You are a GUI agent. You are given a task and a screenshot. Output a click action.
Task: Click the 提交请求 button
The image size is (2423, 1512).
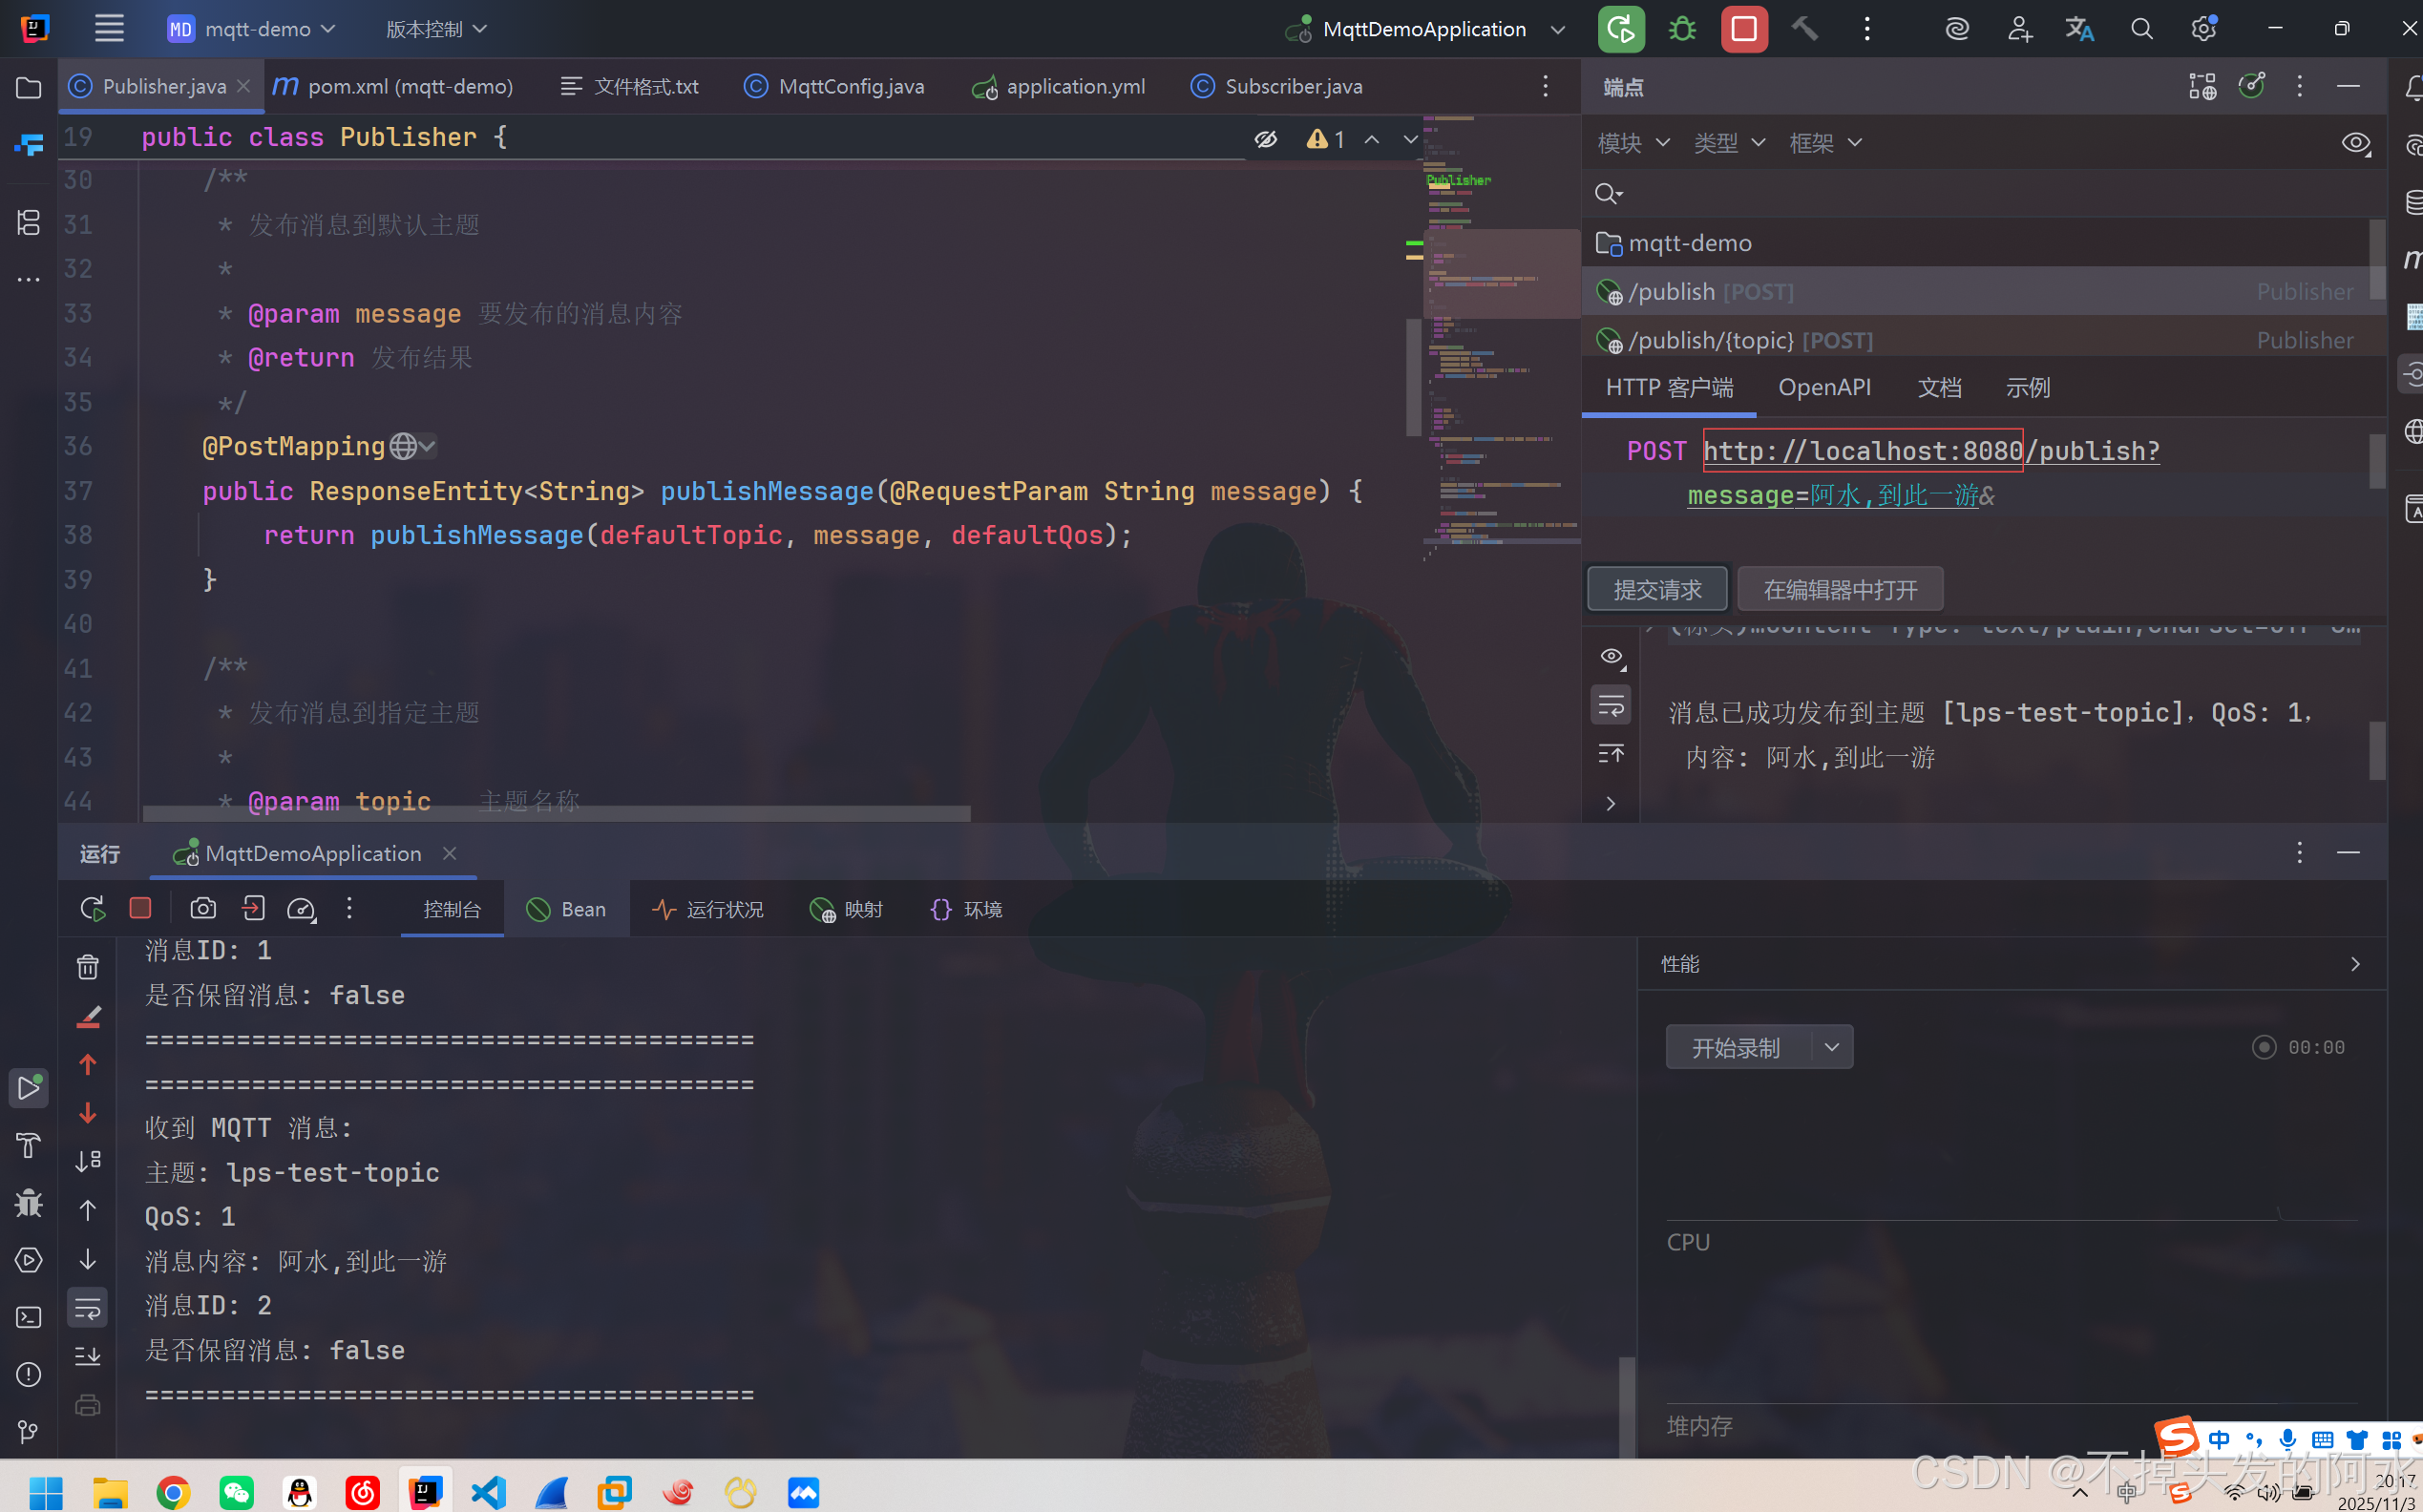point(1657,589)
